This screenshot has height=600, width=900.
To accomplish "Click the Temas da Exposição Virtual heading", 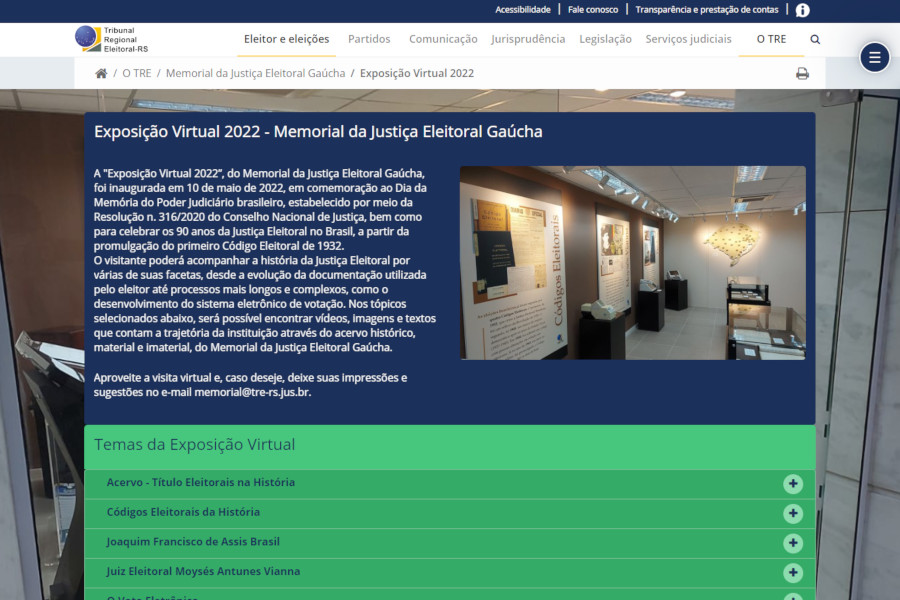I will coord(195,444).
